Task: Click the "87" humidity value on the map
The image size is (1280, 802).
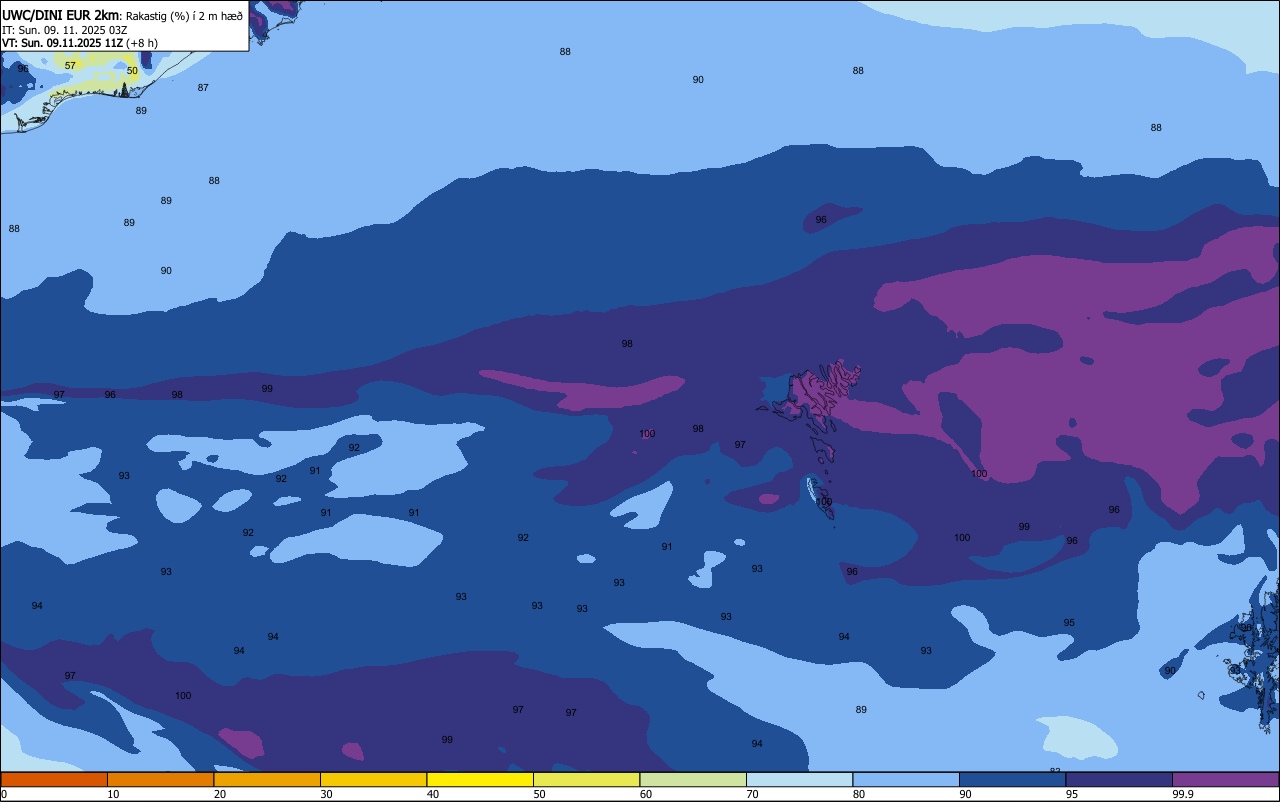Action: tap(203, 88)
